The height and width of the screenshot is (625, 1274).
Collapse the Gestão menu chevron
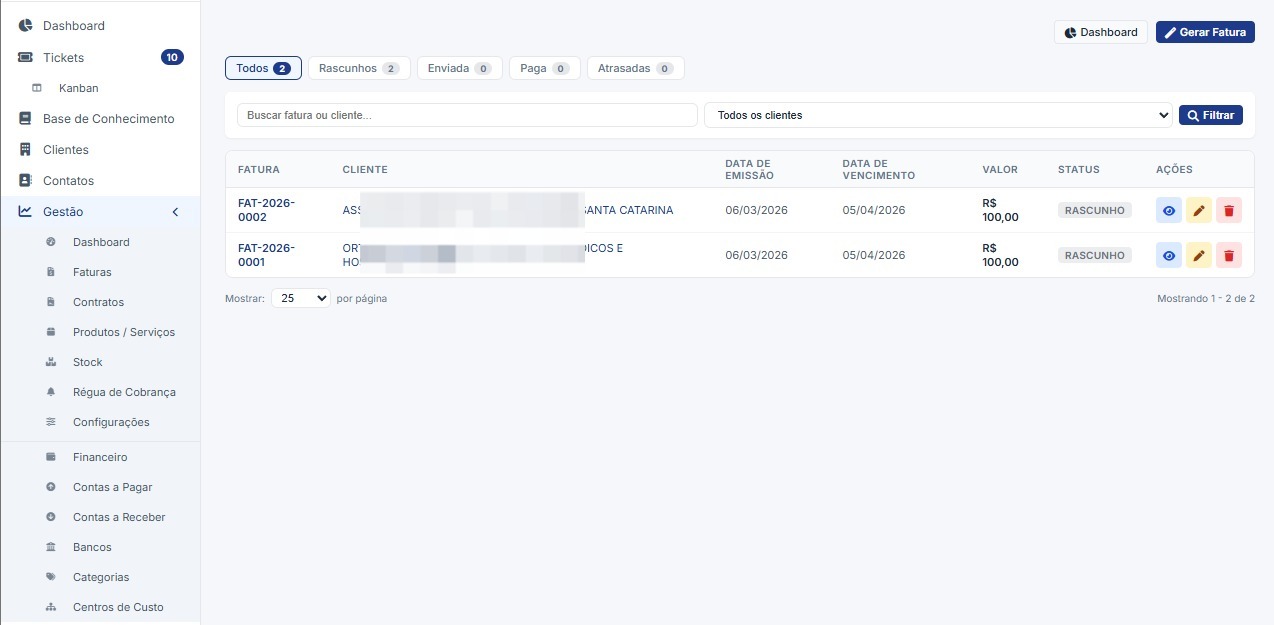point(175,212)
